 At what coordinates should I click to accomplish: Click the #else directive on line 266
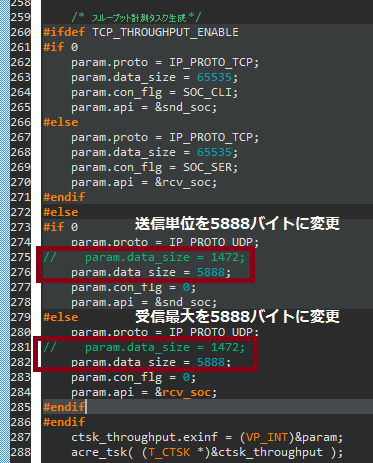point(61,122)
